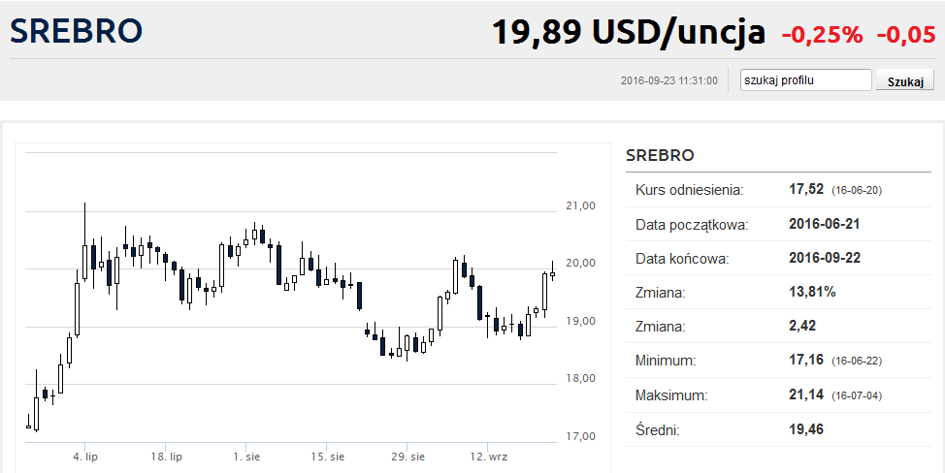Image resolution: width=945 pixels, height=473 pixels.
Task: Click the 19,89 USD/uncja price
Action: 629,32
